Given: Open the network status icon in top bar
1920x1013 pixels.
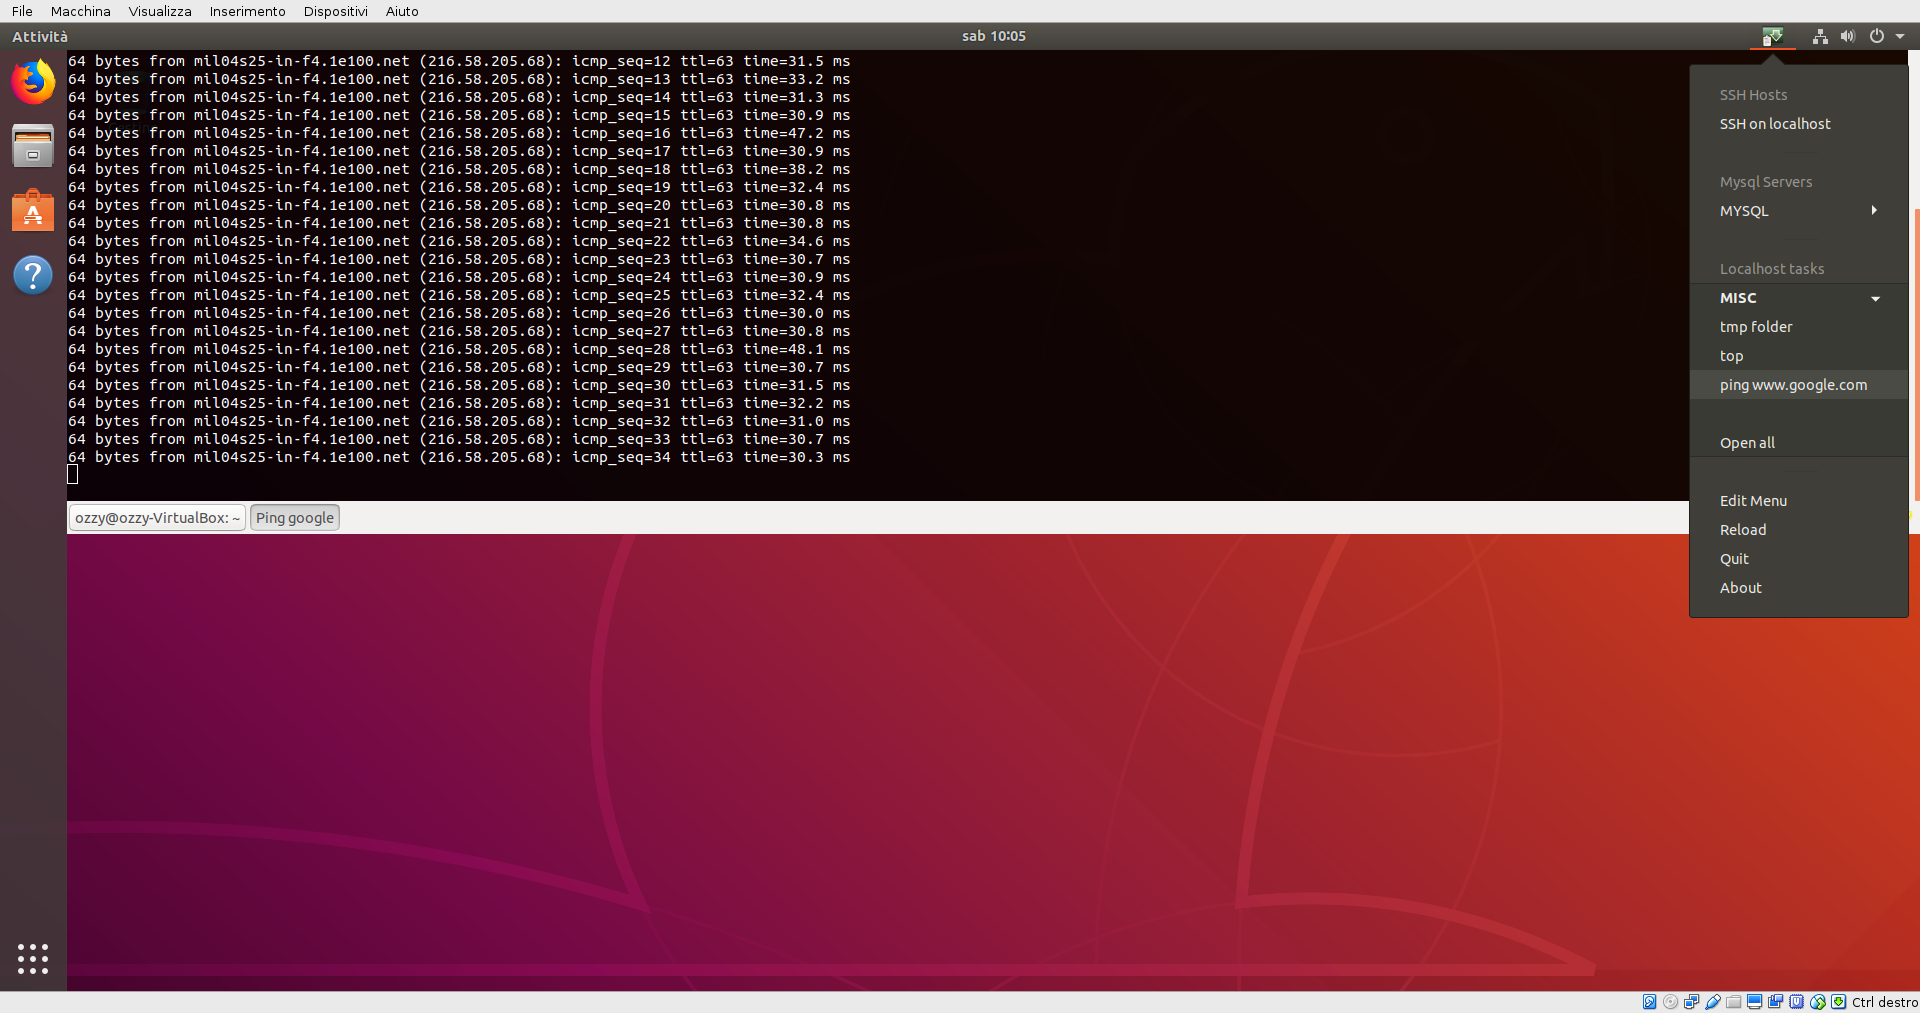Looking at the screenshot, I should 1820,36.
